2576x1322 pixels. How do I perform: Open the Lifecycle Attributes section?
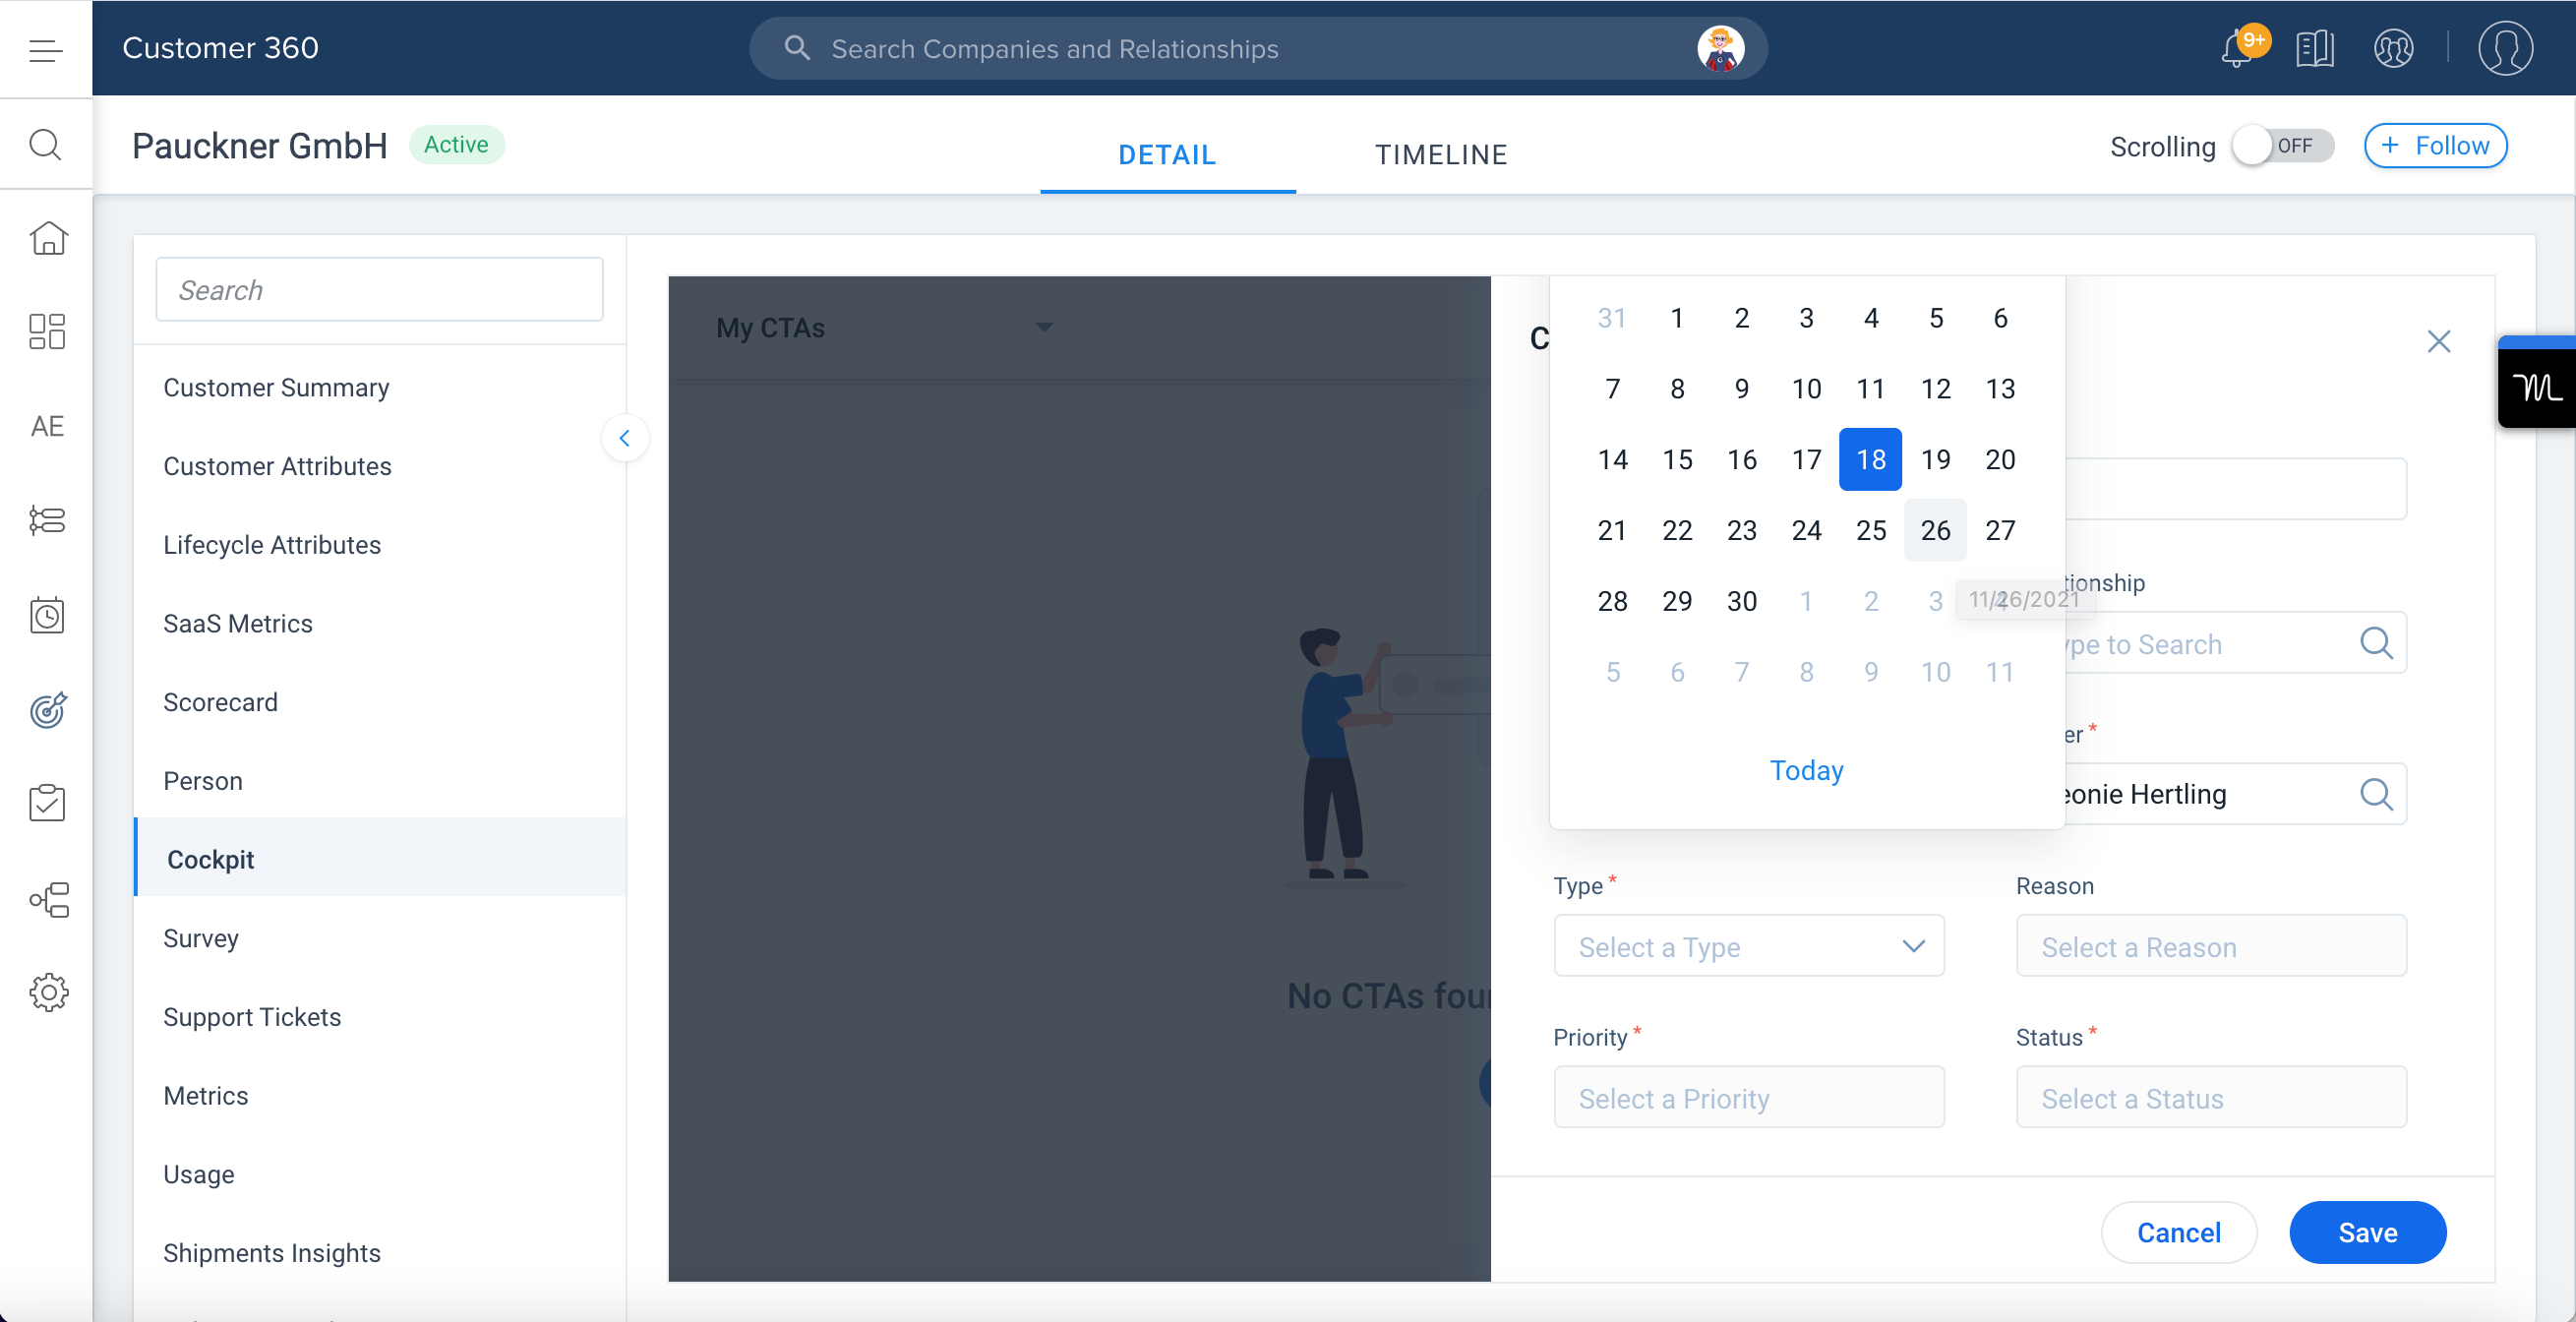[x=380, y=545]
